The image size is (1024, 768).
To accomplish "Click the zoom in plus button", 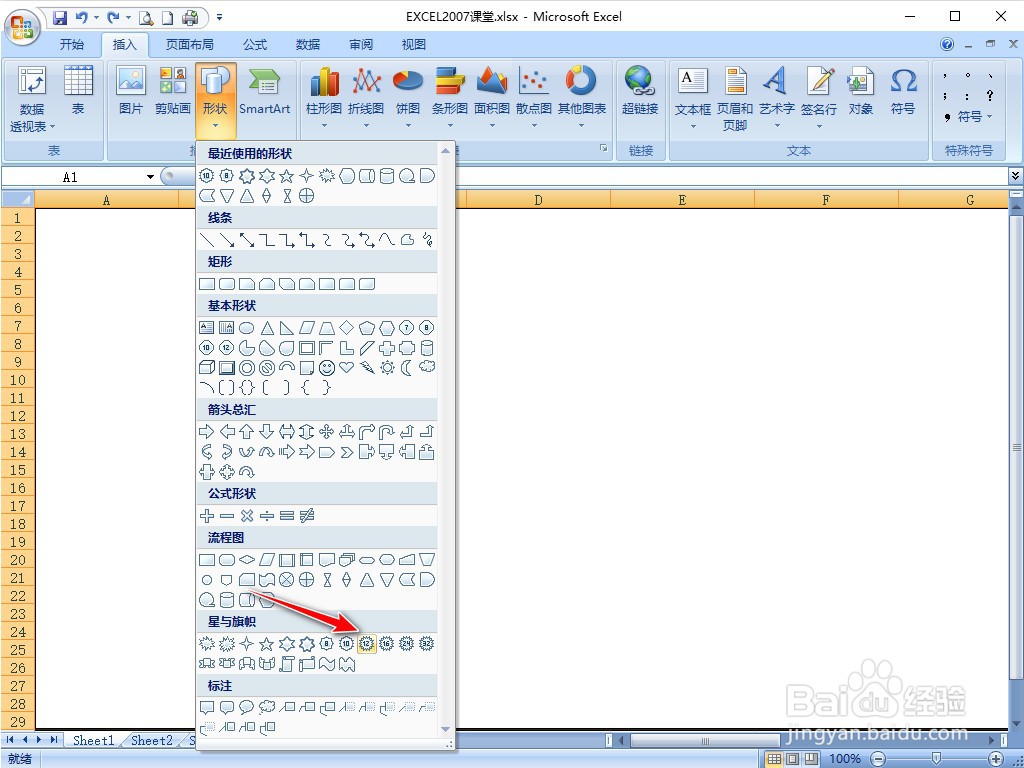I will (996, 759).
